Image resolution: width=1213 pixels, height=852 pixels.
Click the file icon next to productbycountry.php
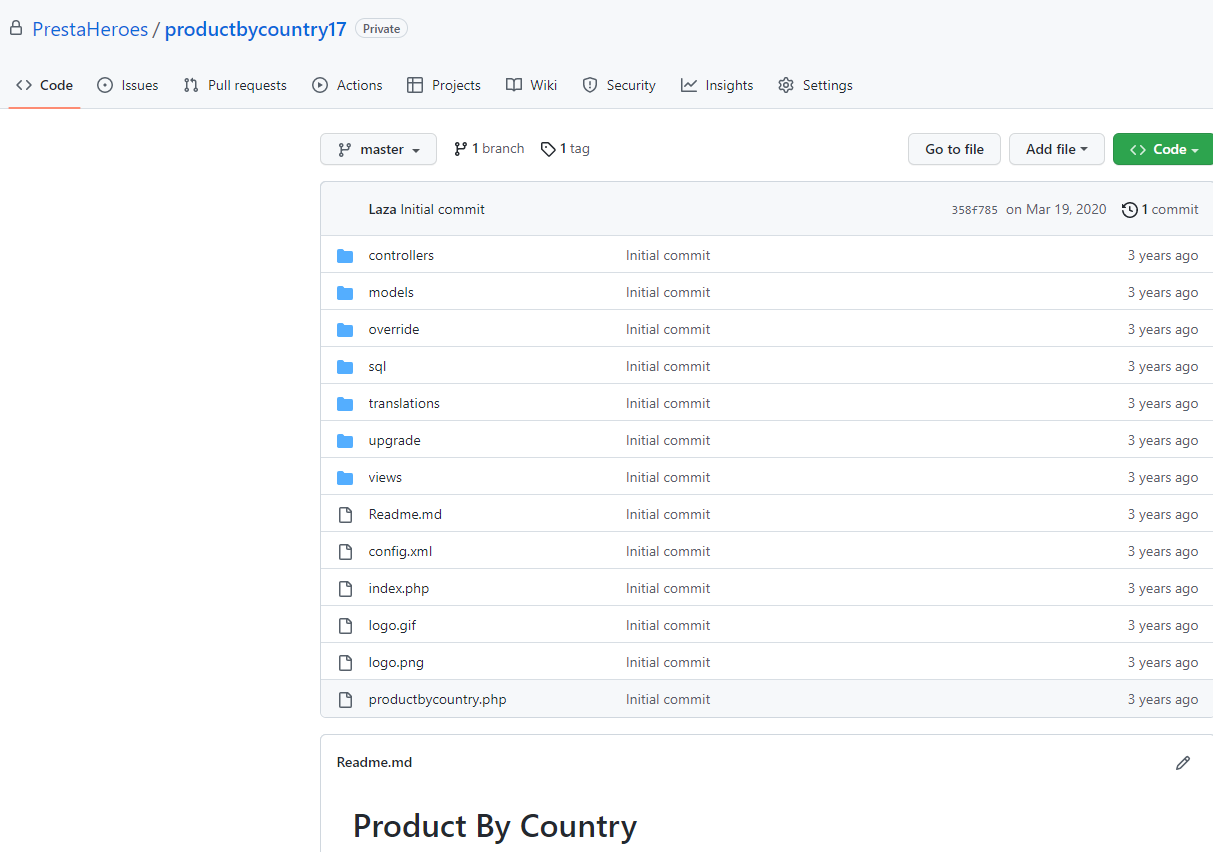(x=345, y=700)
